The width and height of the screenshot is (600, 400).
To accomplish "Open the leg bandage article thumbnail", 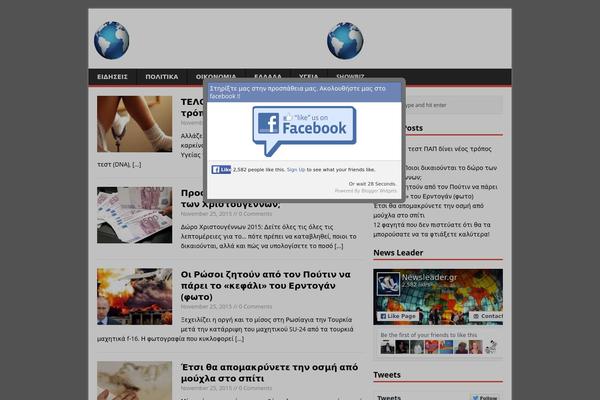I will [134, 124].
